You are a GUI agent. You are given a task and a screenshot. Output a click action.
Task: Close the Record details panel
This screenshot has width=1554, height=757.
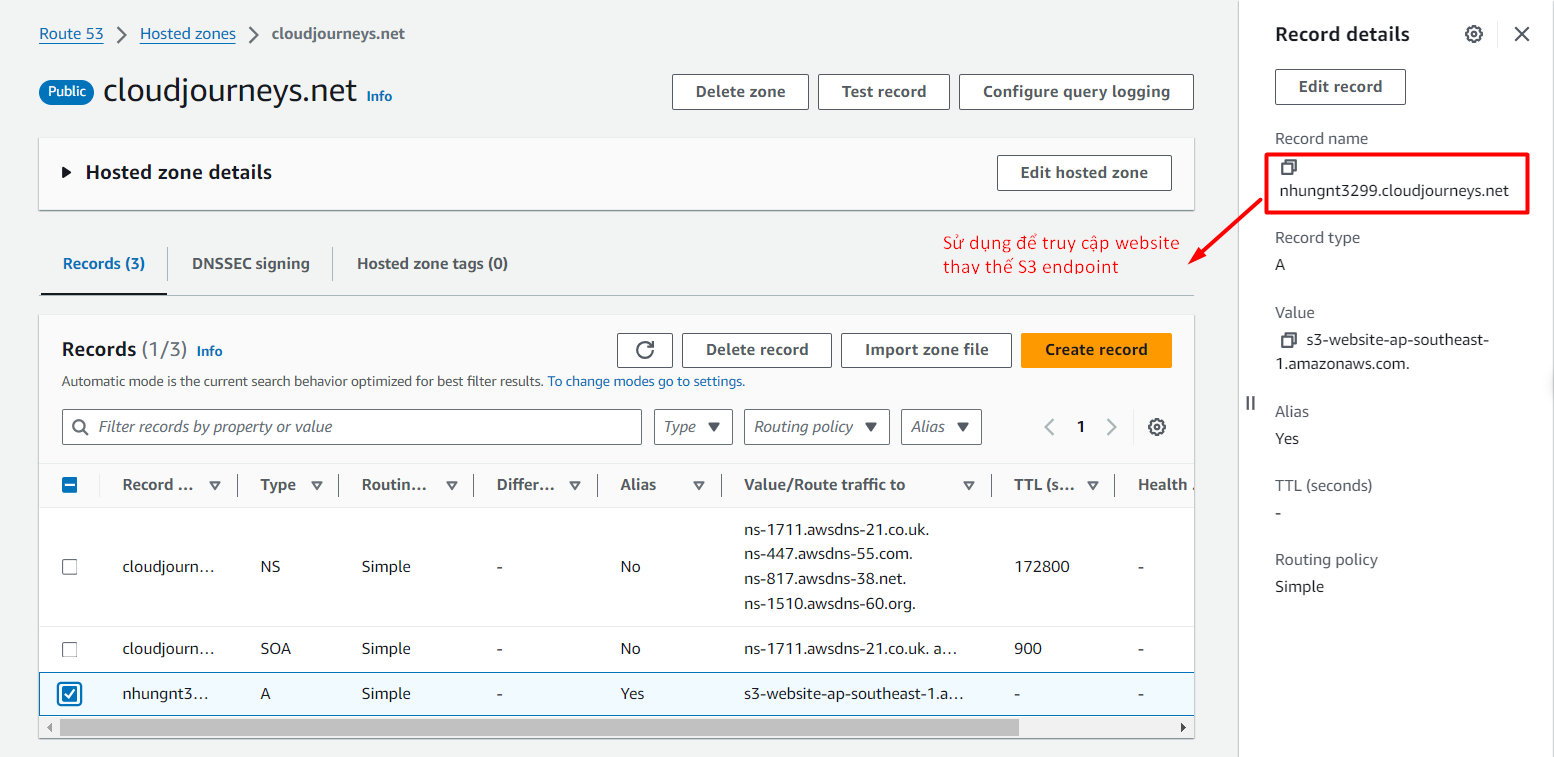[x=1522, y=34]
